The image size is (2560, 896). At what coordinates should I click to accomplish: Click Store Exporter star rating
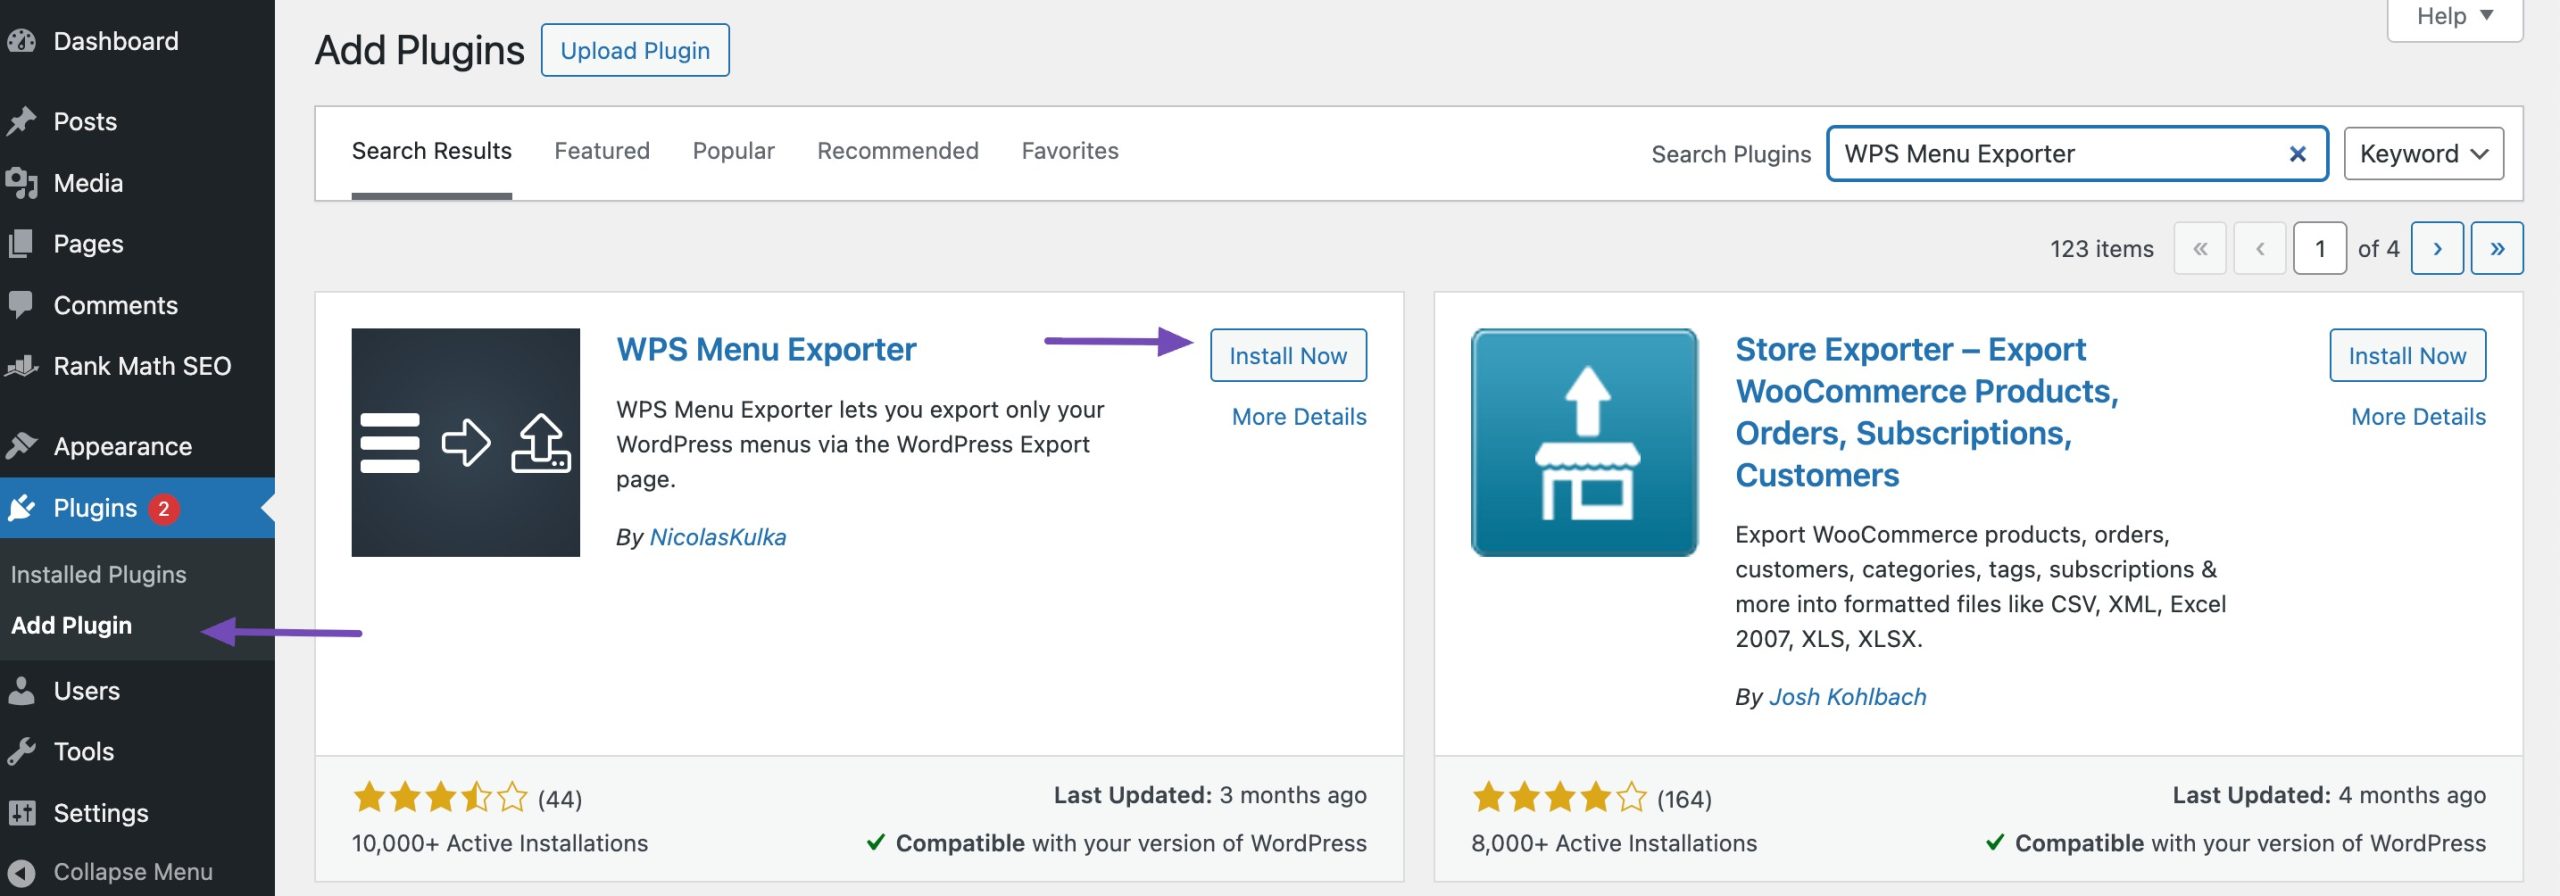click(1559, 797)
